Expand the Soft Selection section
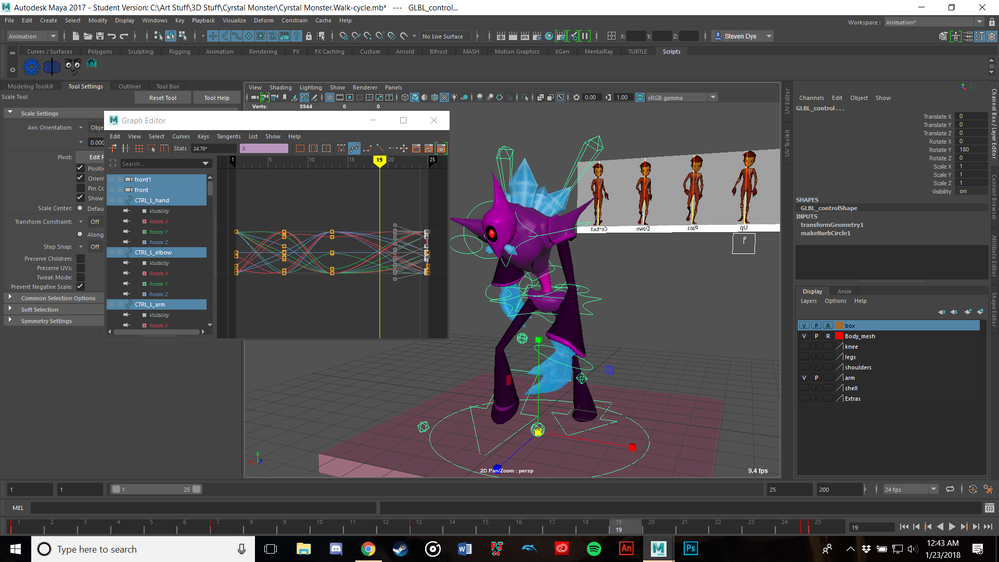This screenshot has height=562, width=999. pyautogui.click(x=10, y=309)
